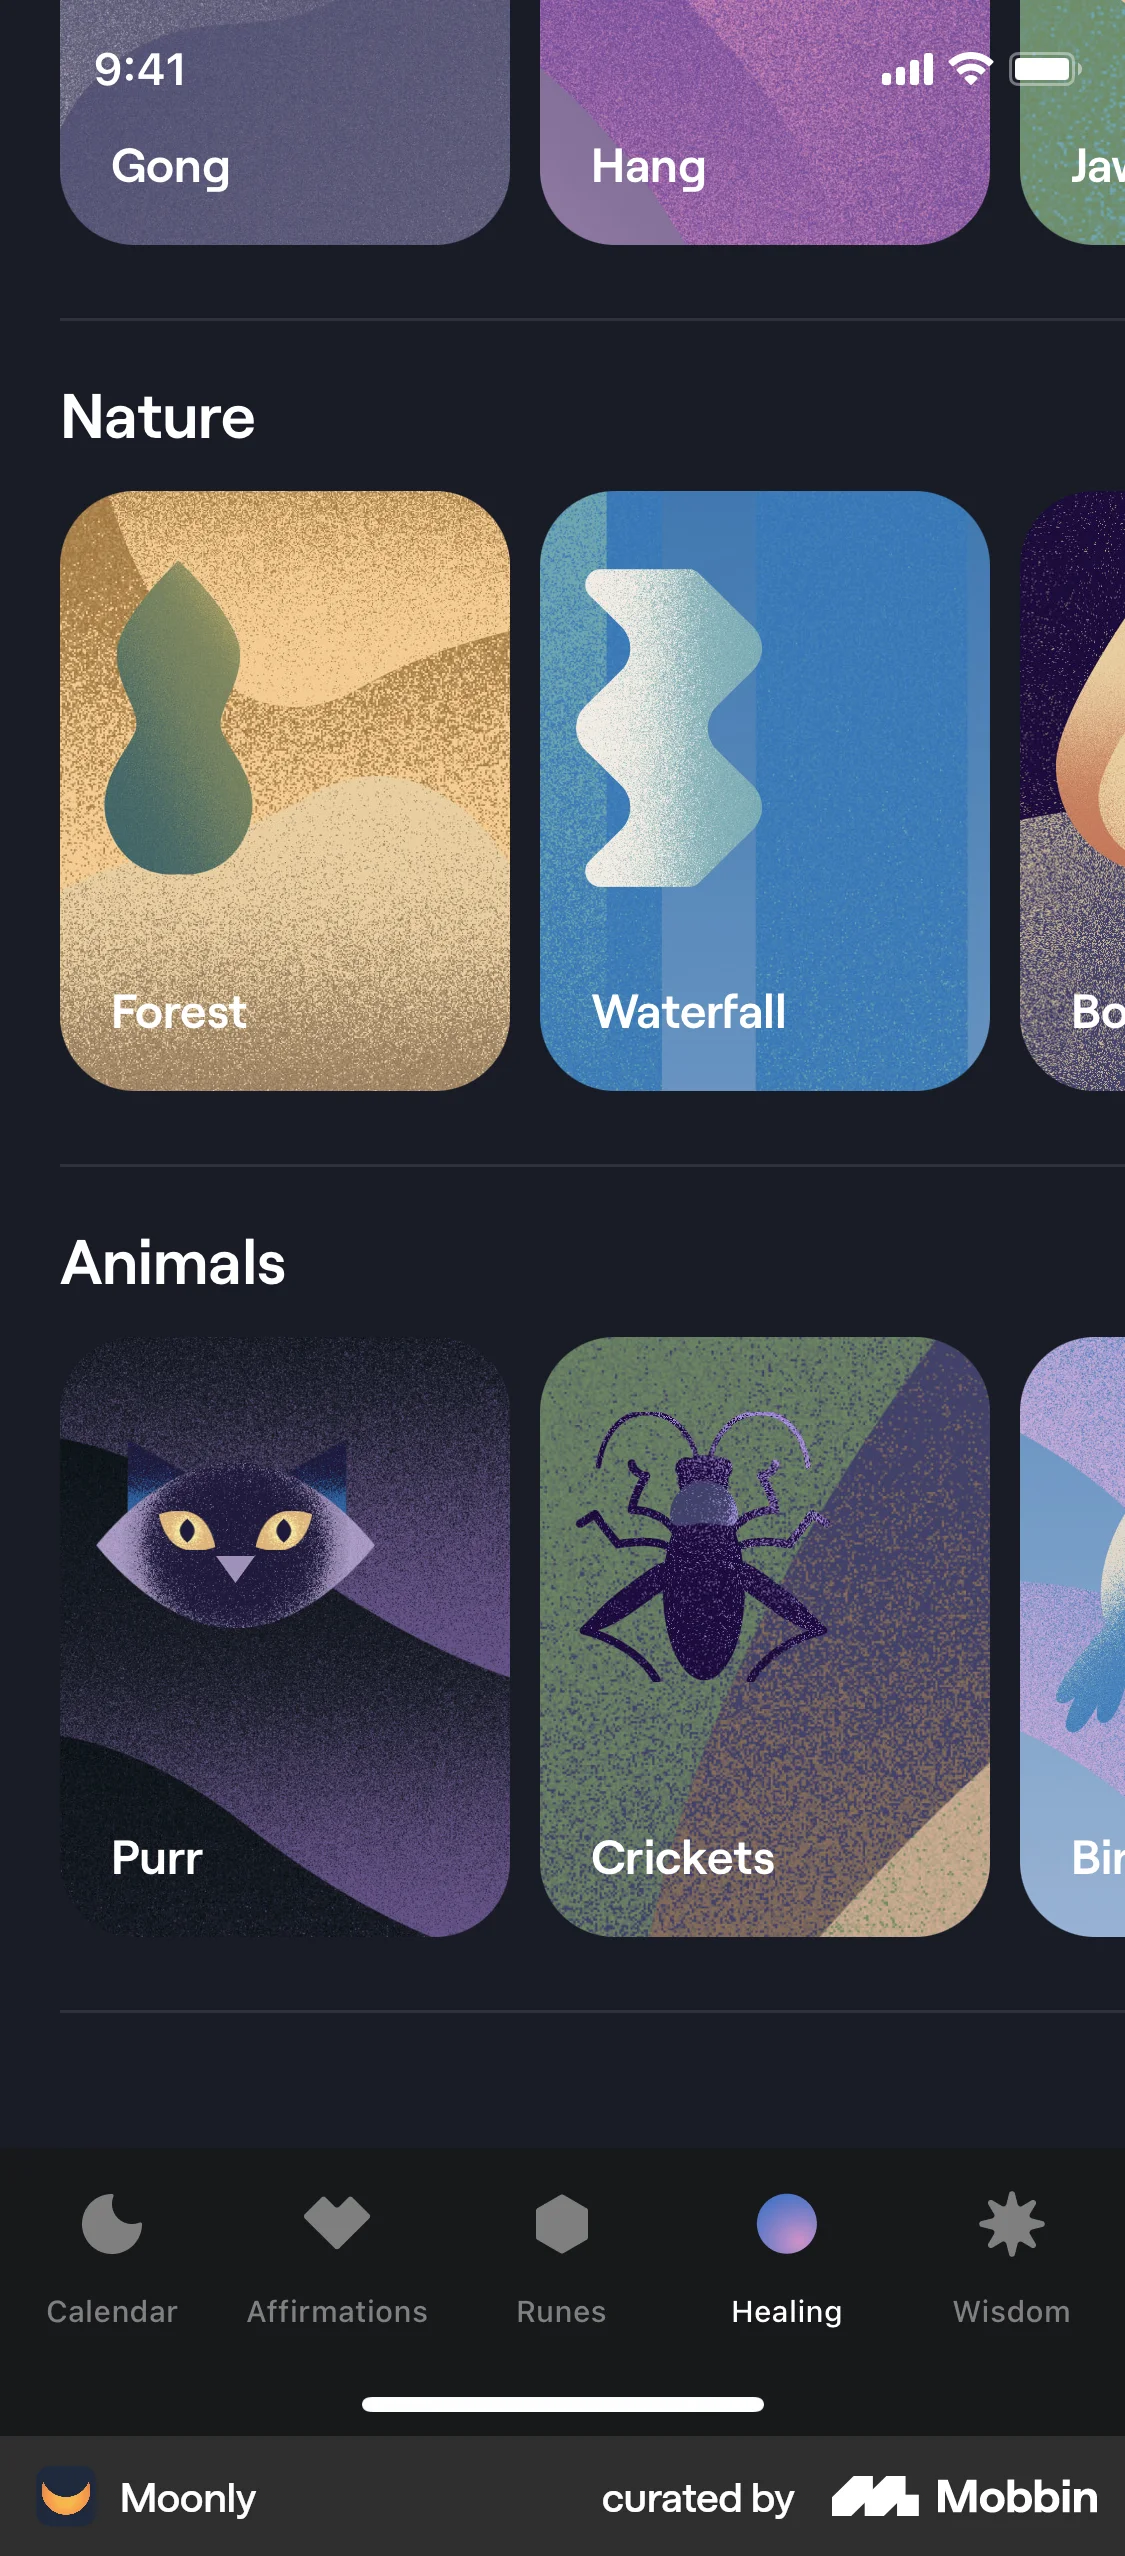
Task: Play the Waterfall sound card
Action: [x=765, y=790]
